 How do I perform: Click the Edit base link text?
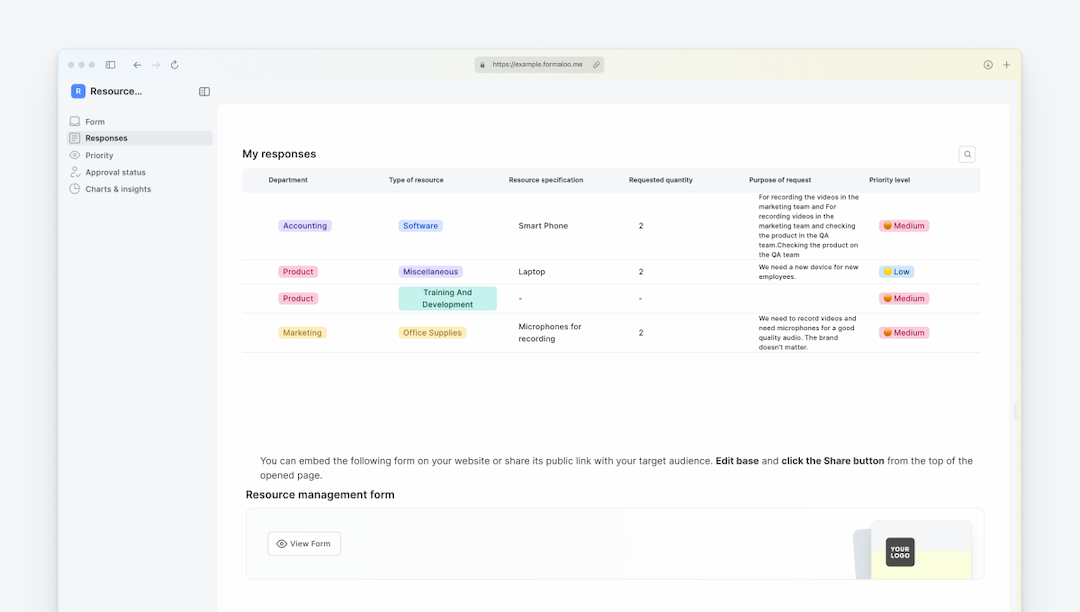(x=737, y=461)
